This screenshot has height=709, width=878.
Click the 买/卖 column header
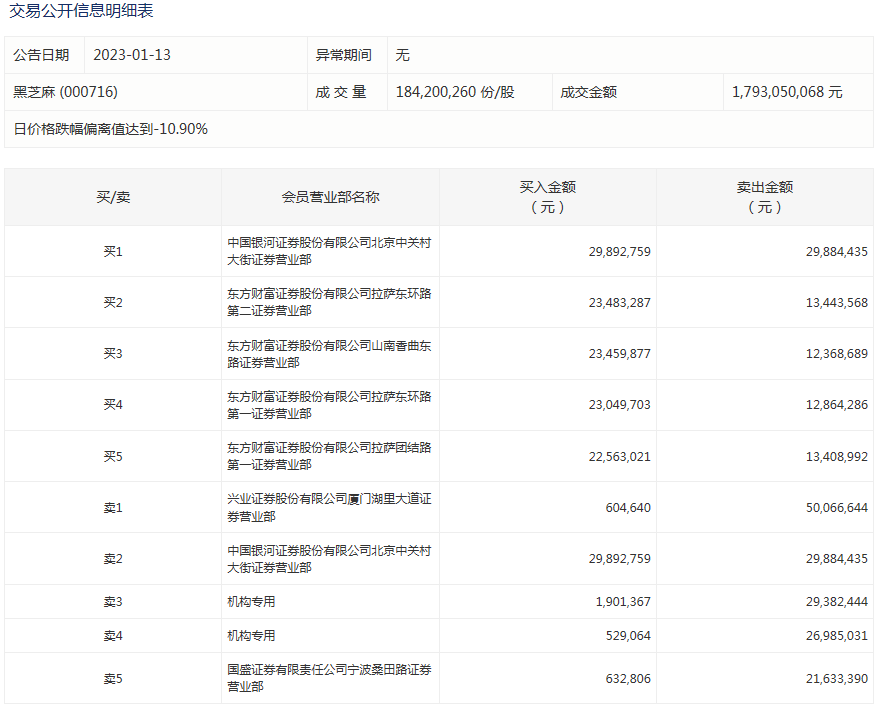coord(113,197)
